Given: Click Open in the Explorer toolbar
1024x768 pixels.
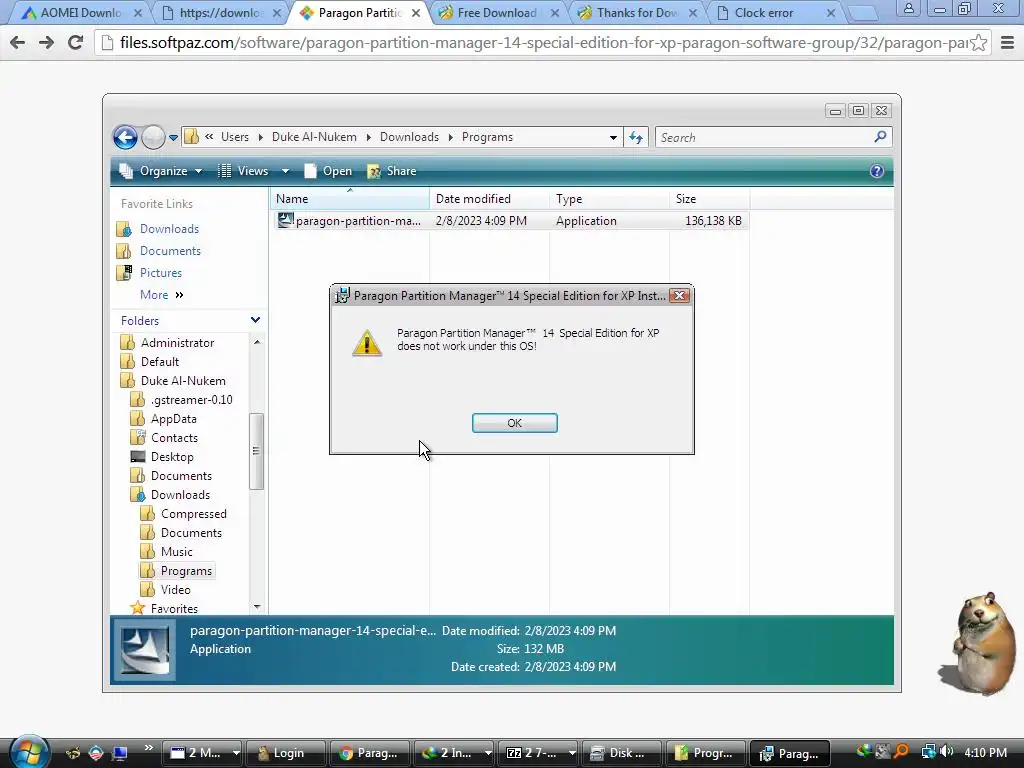Looking at the screenshot, I should (x=328, y=171).
